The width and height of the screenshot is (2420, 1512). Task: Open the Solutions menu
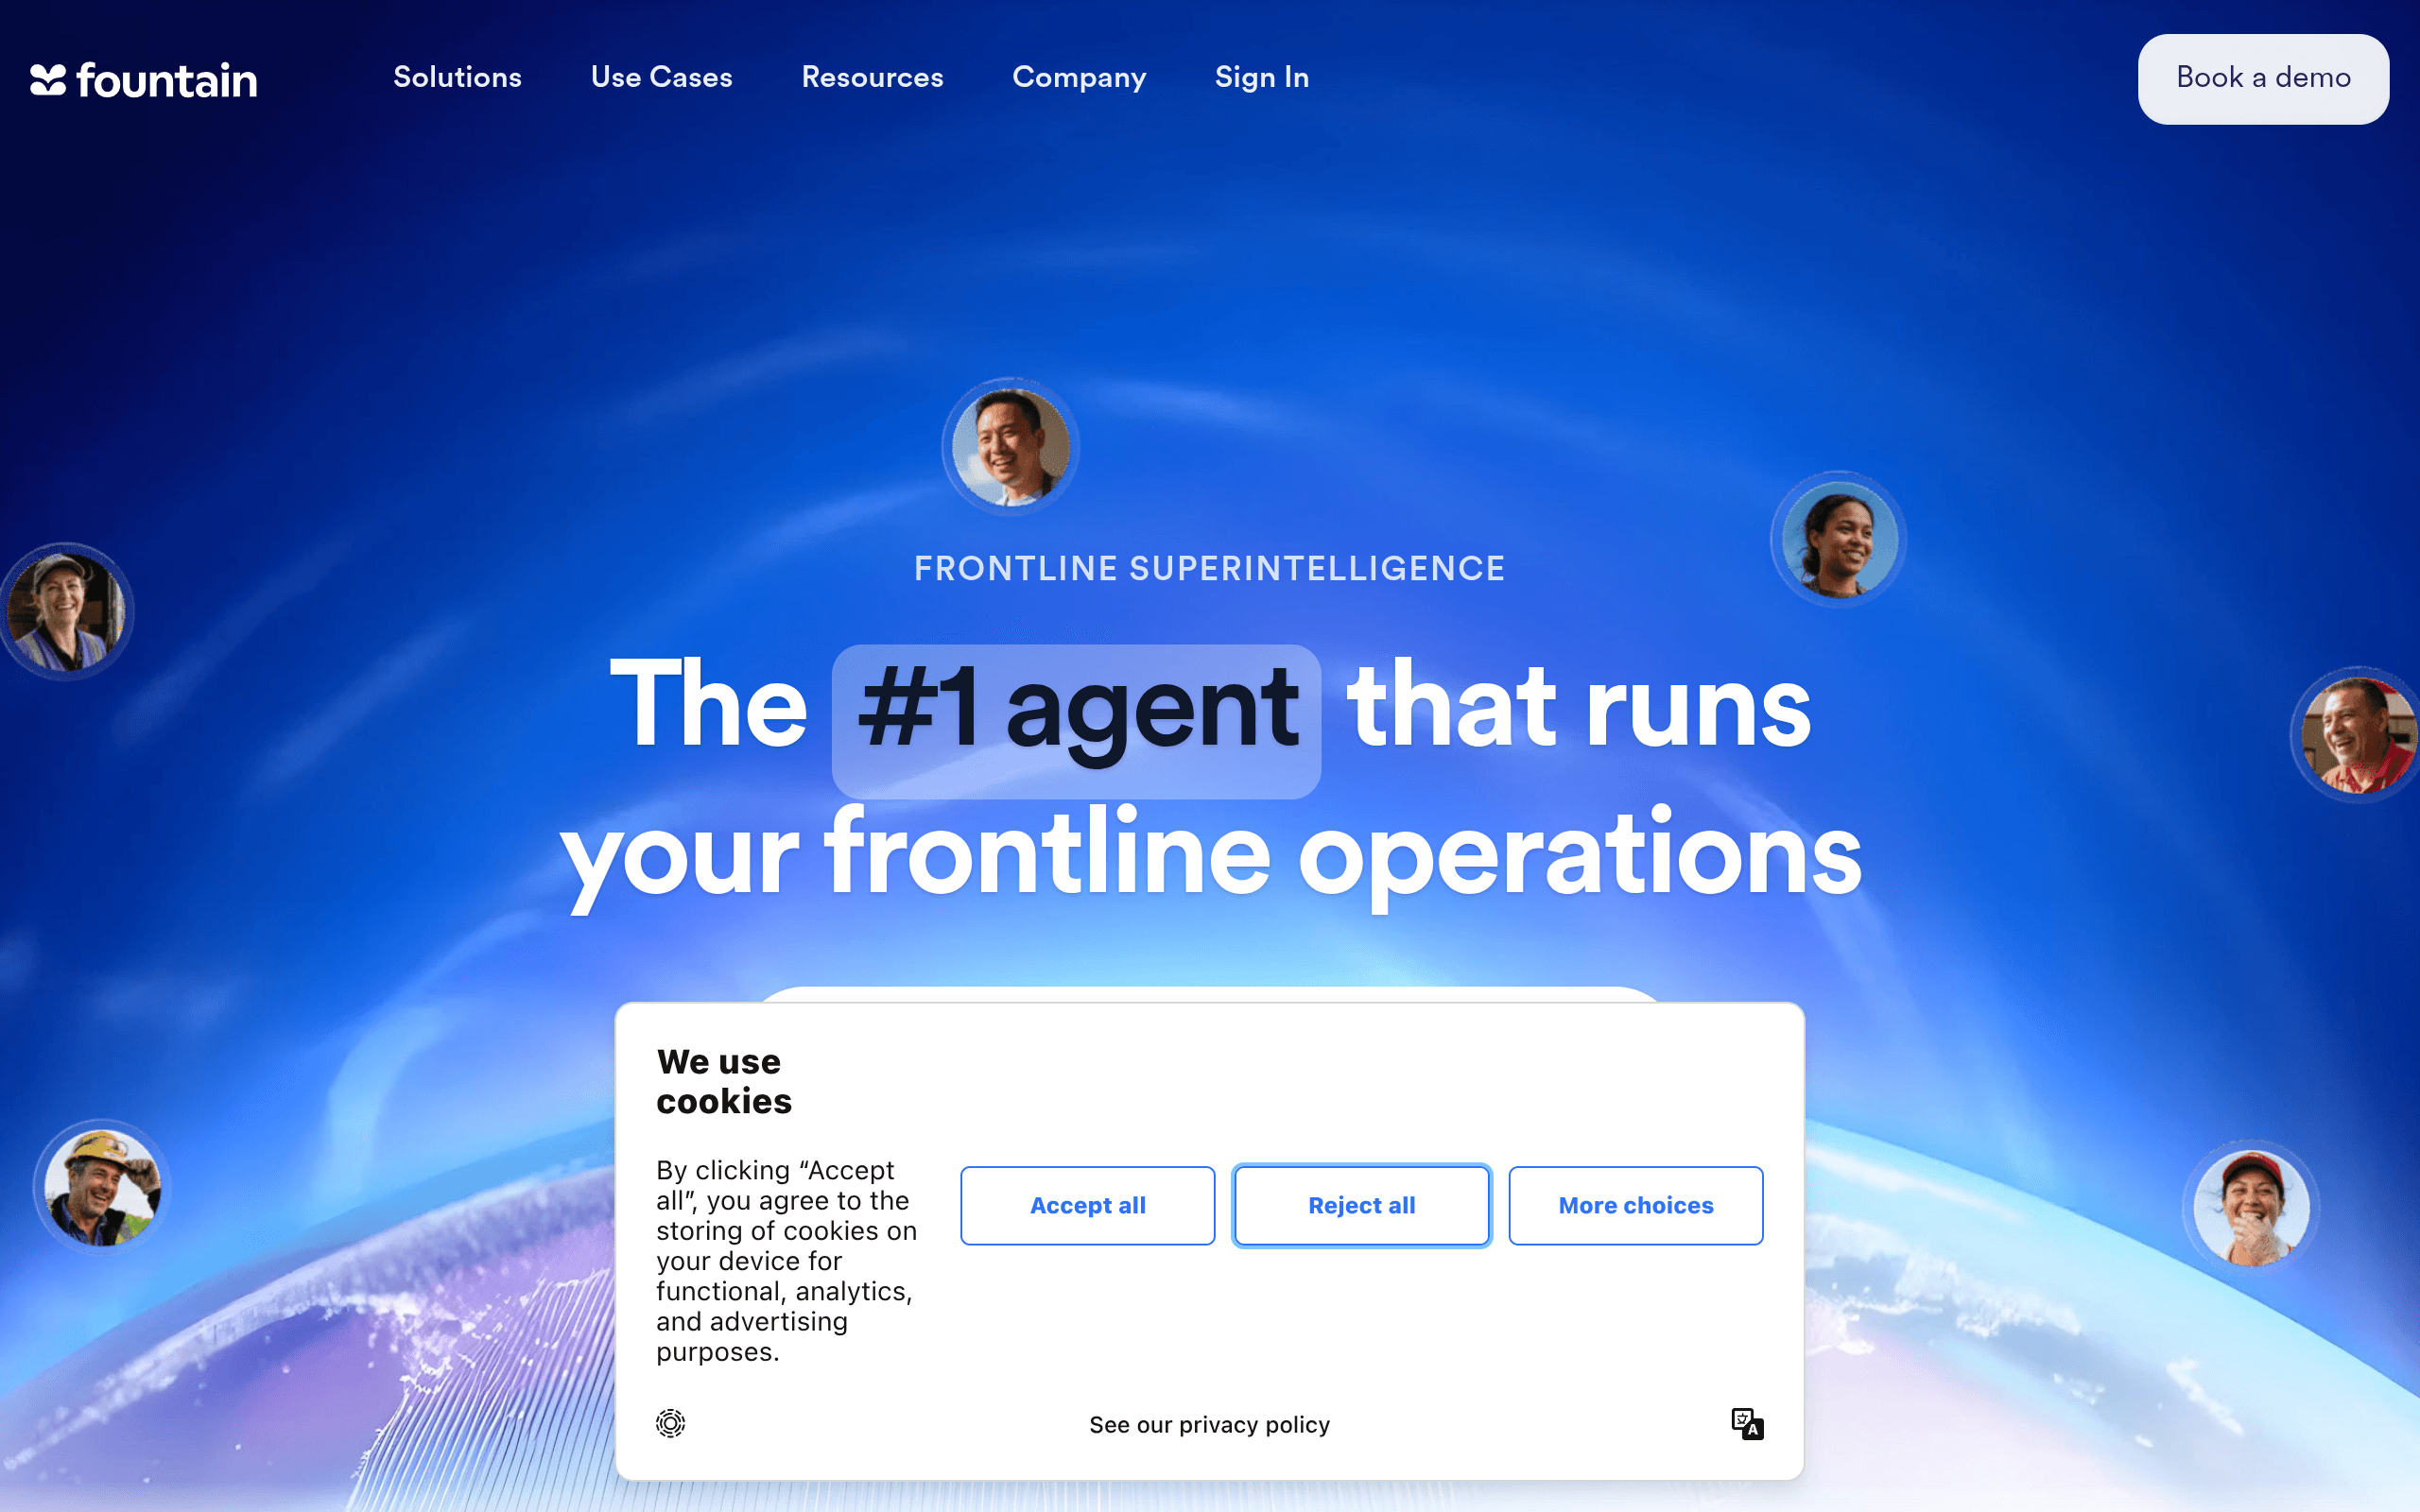click(457, 77)
